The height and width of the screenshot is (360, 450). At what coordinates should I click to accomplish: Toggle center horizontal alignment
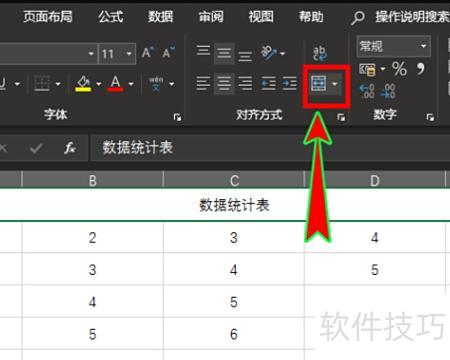tap(224, 83)
